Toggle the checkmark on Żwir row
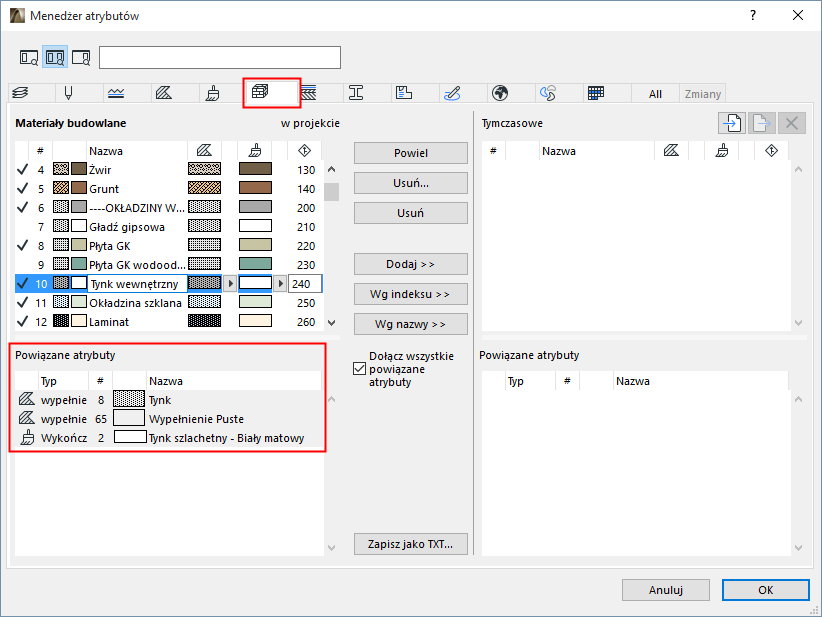This screenshot has width=822, height=617. 23,169
